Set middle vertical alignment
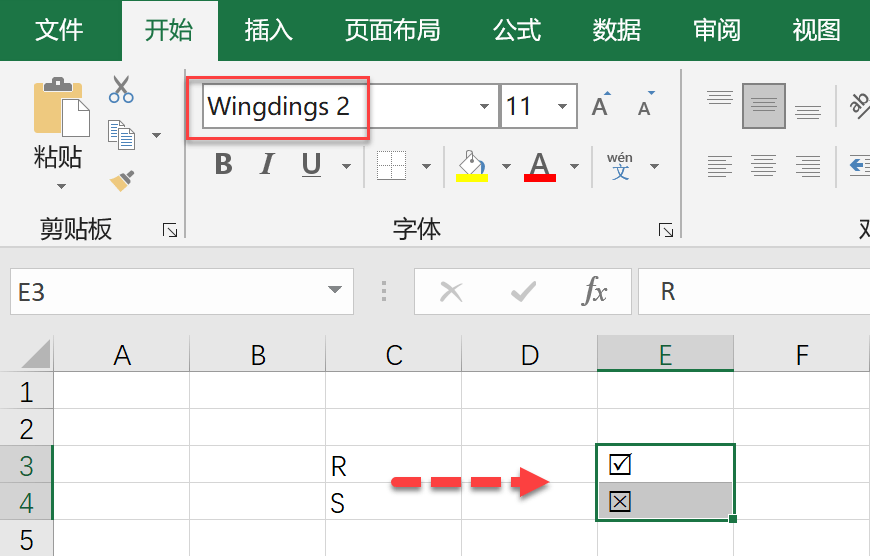The height and width of the screenshot is (556, 870). [x=764, y=105]
